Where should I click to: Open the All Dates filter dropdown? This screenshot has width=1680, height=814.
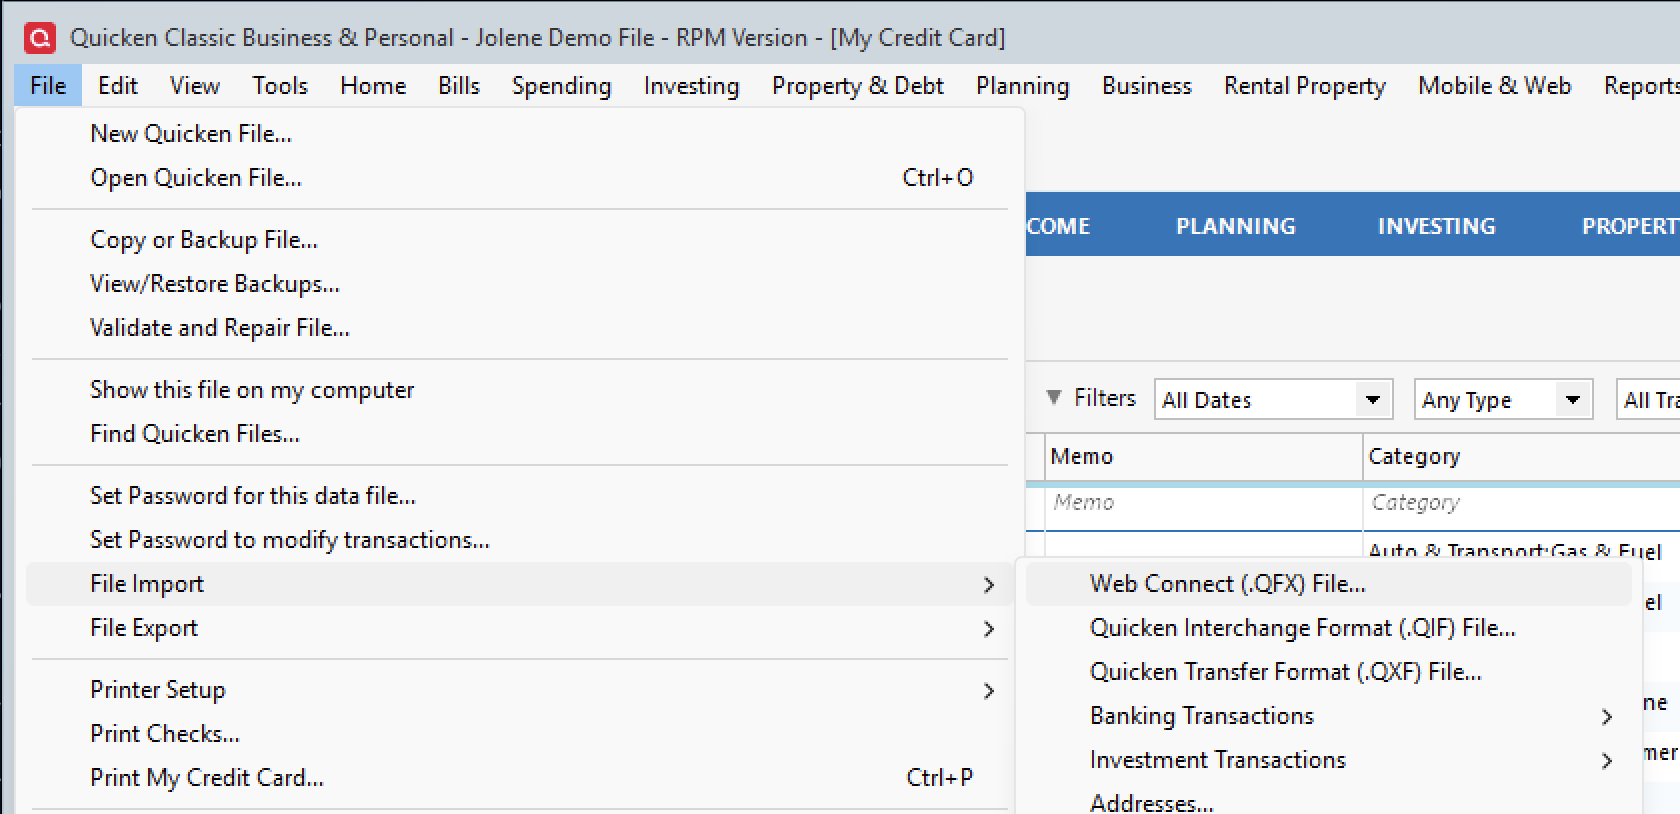click(x=1273, y=400)
